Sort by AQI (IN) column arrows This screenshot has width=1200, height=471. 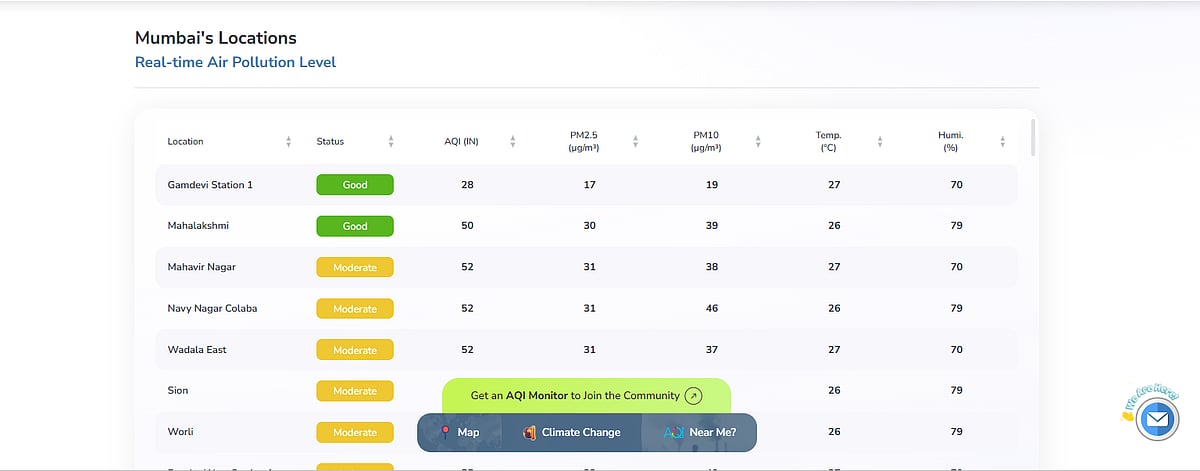pyautogui.click(x=512, y=142)
